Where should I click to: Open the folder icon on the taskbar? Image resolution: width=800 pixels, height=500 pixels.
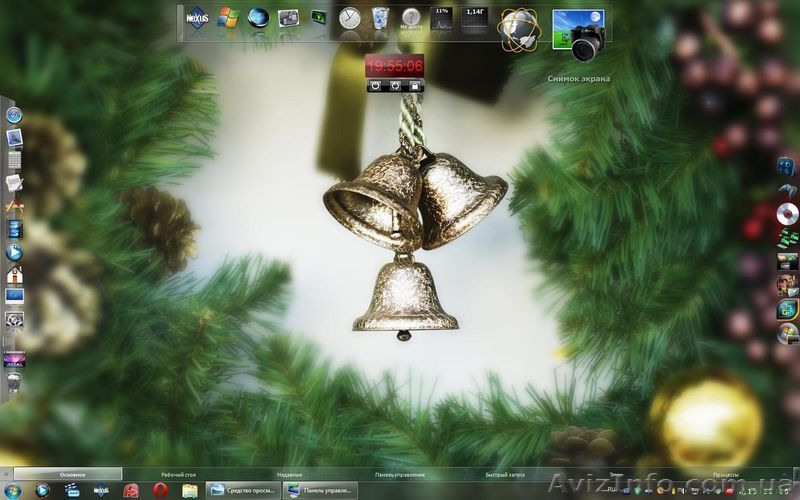[x=190, y=491]
